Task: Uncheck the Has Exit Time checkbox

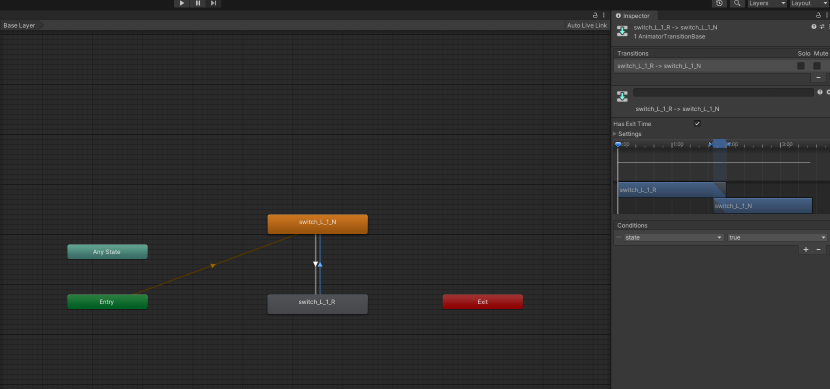Action: [697, 124]
